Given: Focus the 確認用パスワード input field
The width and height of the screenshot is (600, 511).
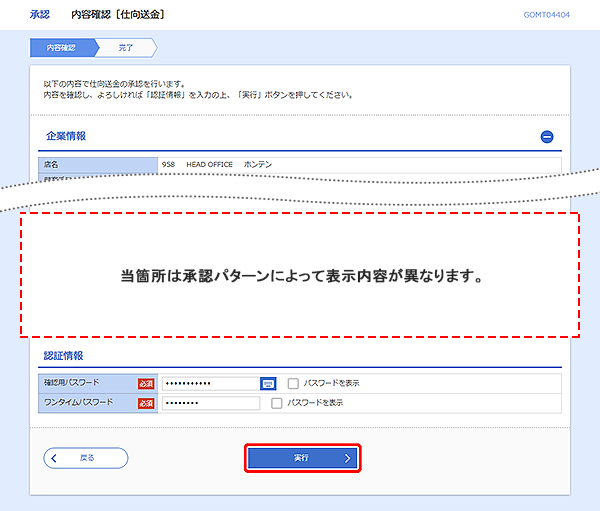Looking at the screenshot, I should pos(211,383).
